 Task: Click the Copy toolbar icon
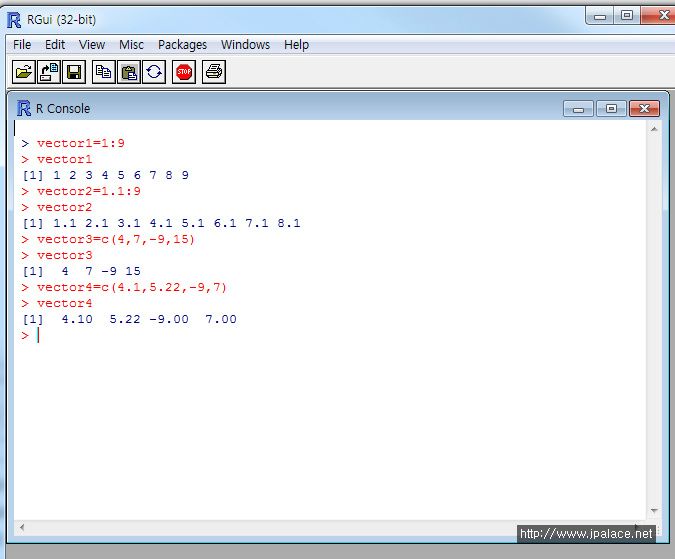tap(103, 72)
